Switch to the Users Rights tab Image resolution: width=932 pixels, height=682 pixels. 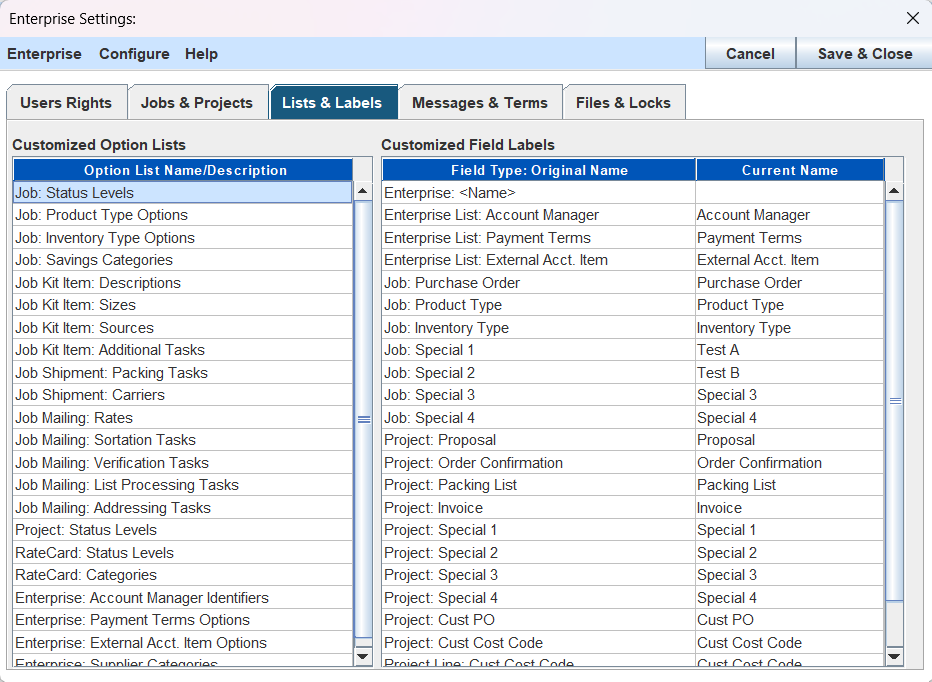coord(66,103)
